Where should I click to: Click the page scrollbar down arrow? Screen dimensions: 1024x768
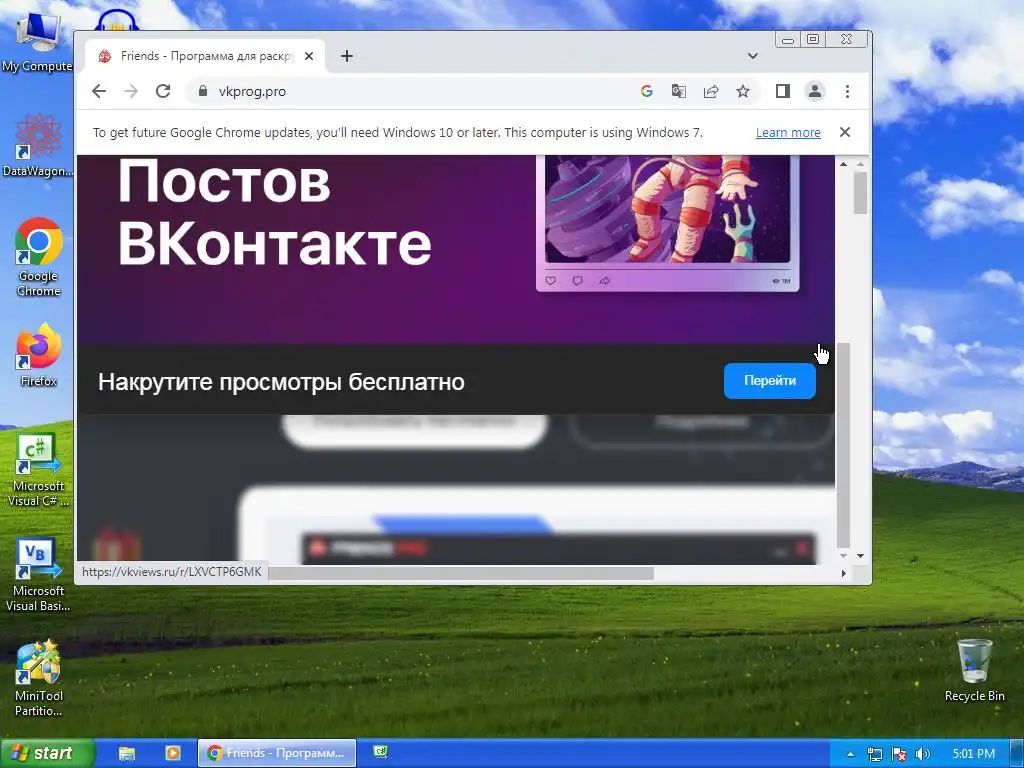(x=860, y=556)
